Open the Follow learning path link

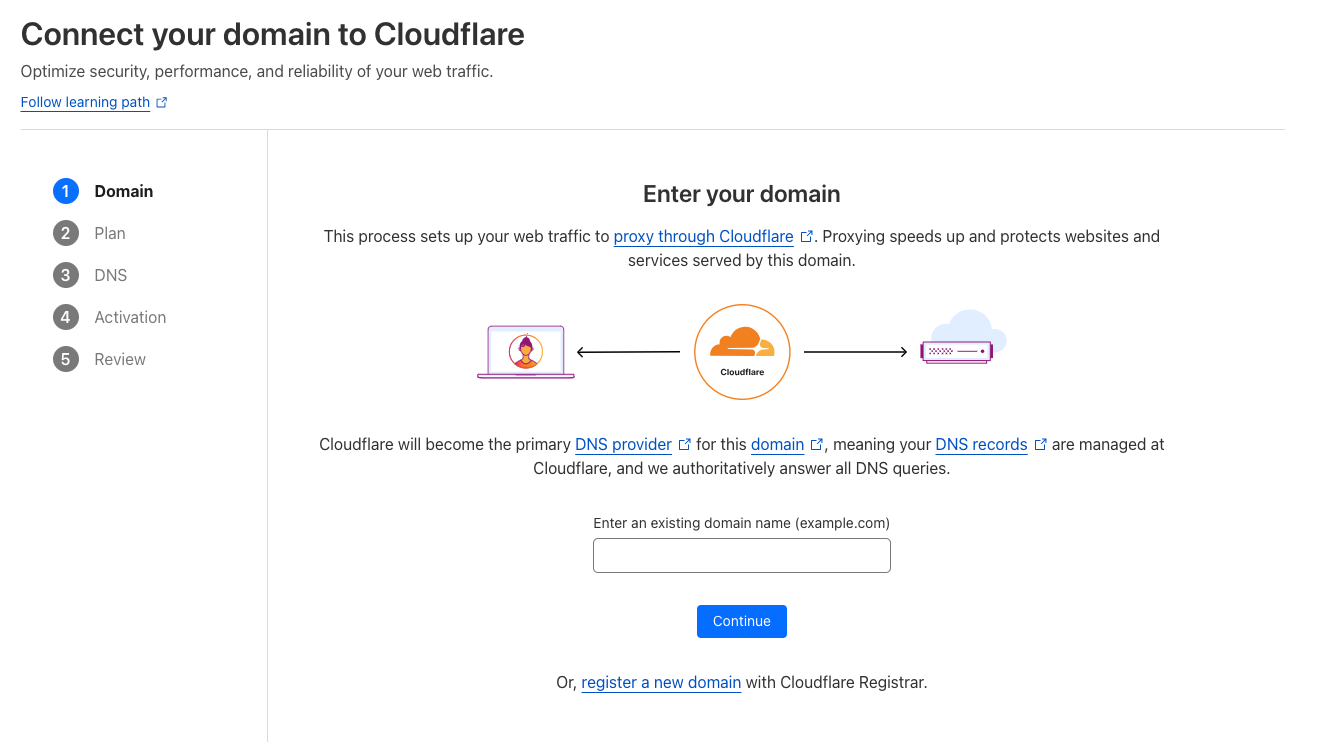85,102
